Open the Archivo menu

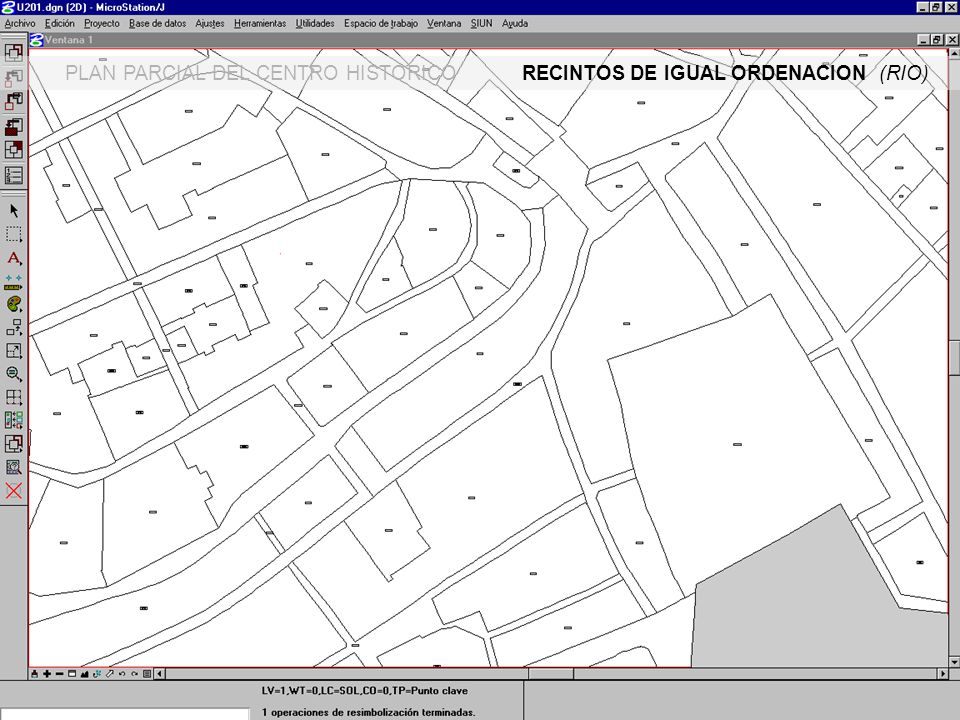(20, 23)
